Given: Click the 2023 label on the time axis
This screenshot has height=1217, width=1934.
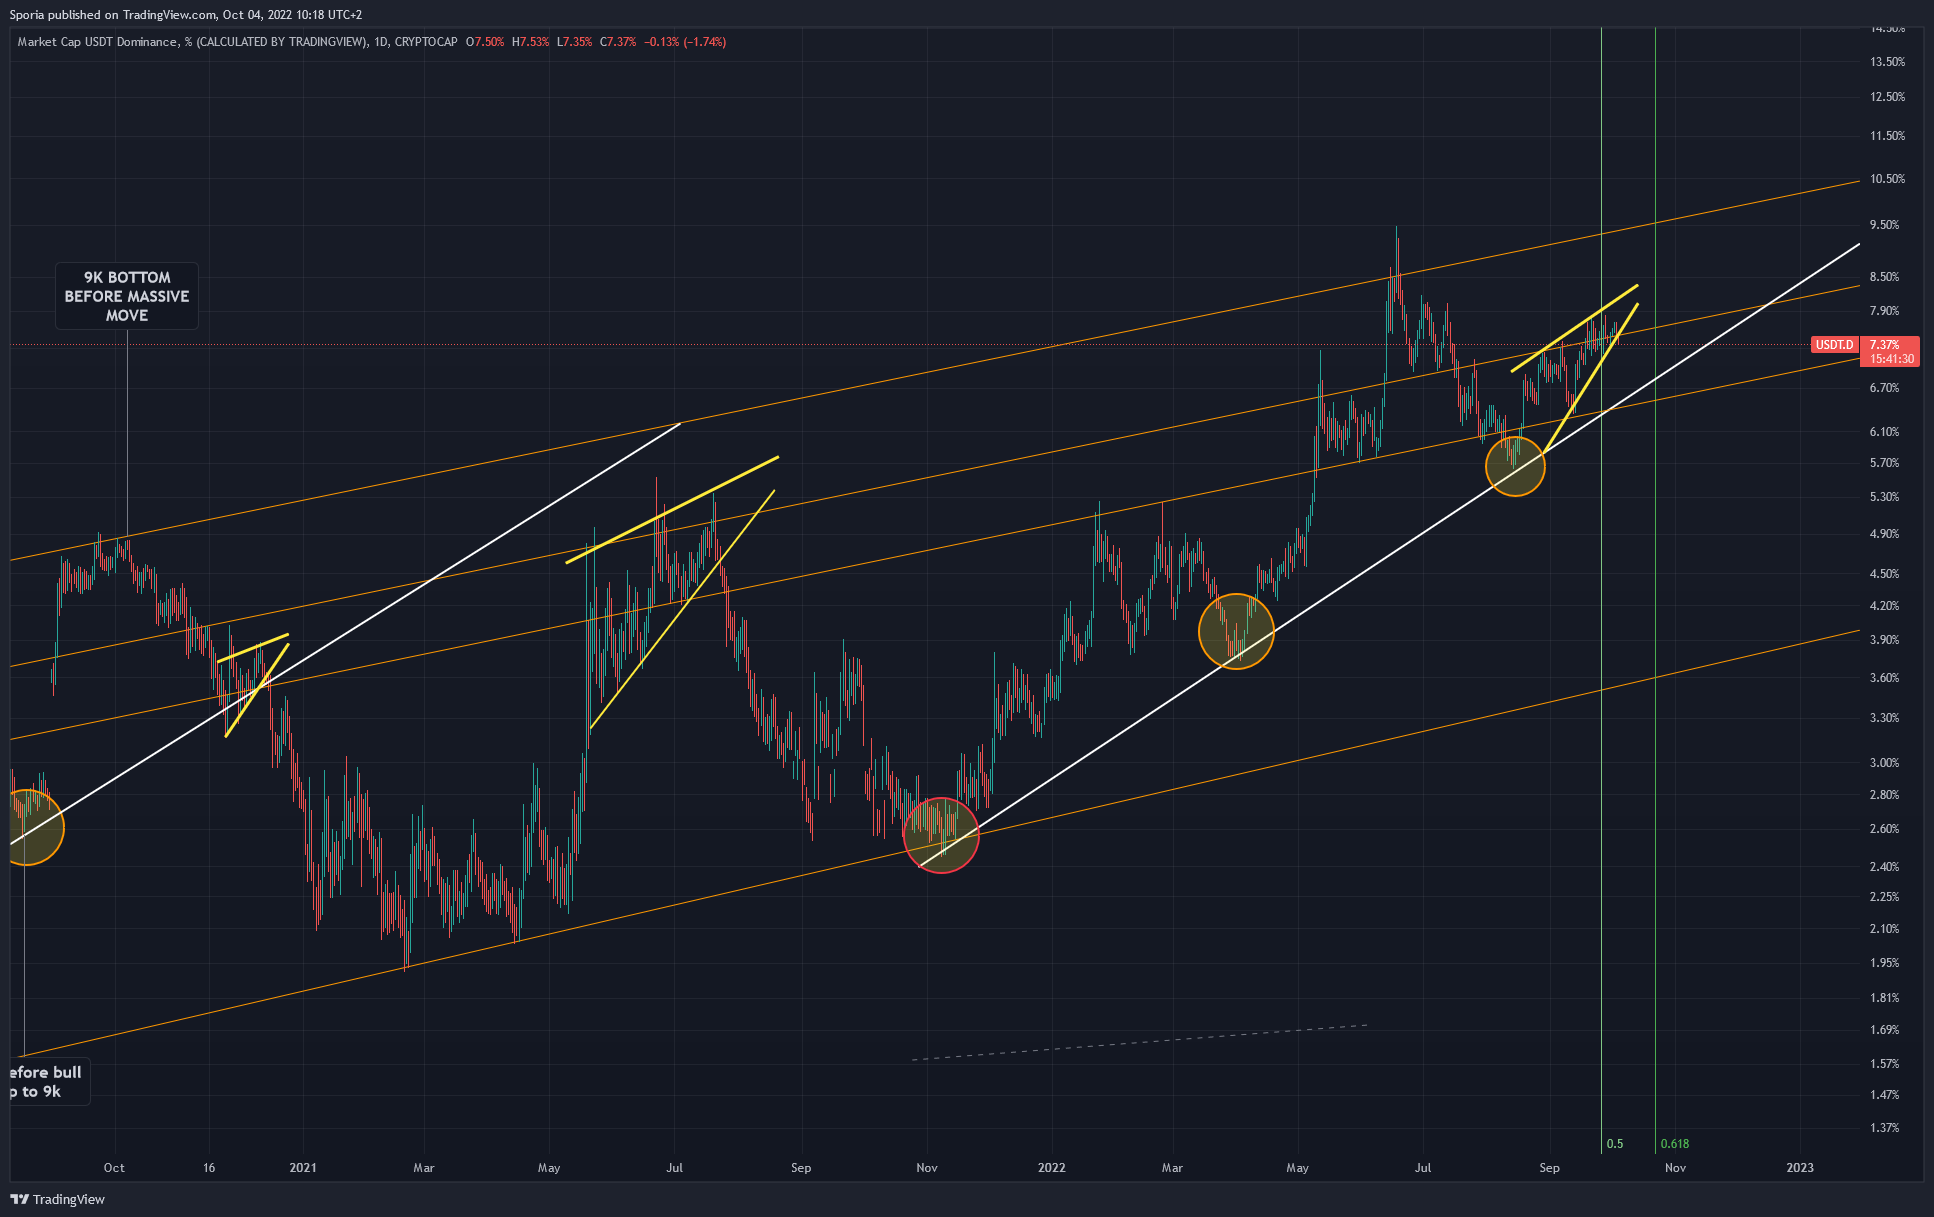Looking at the screenshot, I should [x=1800, y=1168].
